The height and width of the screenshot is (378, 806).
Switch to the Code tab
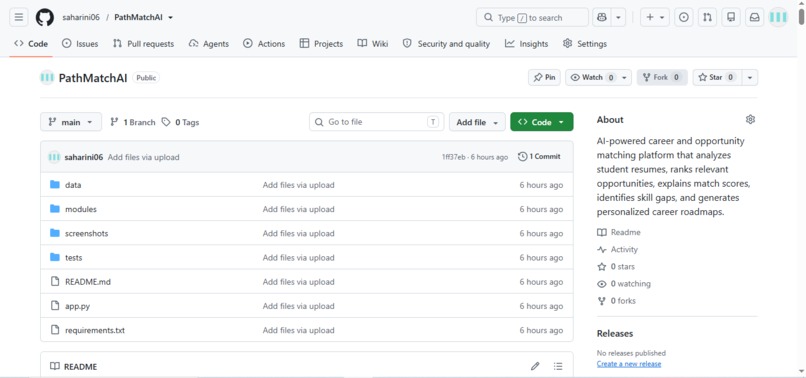(x=31, y=44)
